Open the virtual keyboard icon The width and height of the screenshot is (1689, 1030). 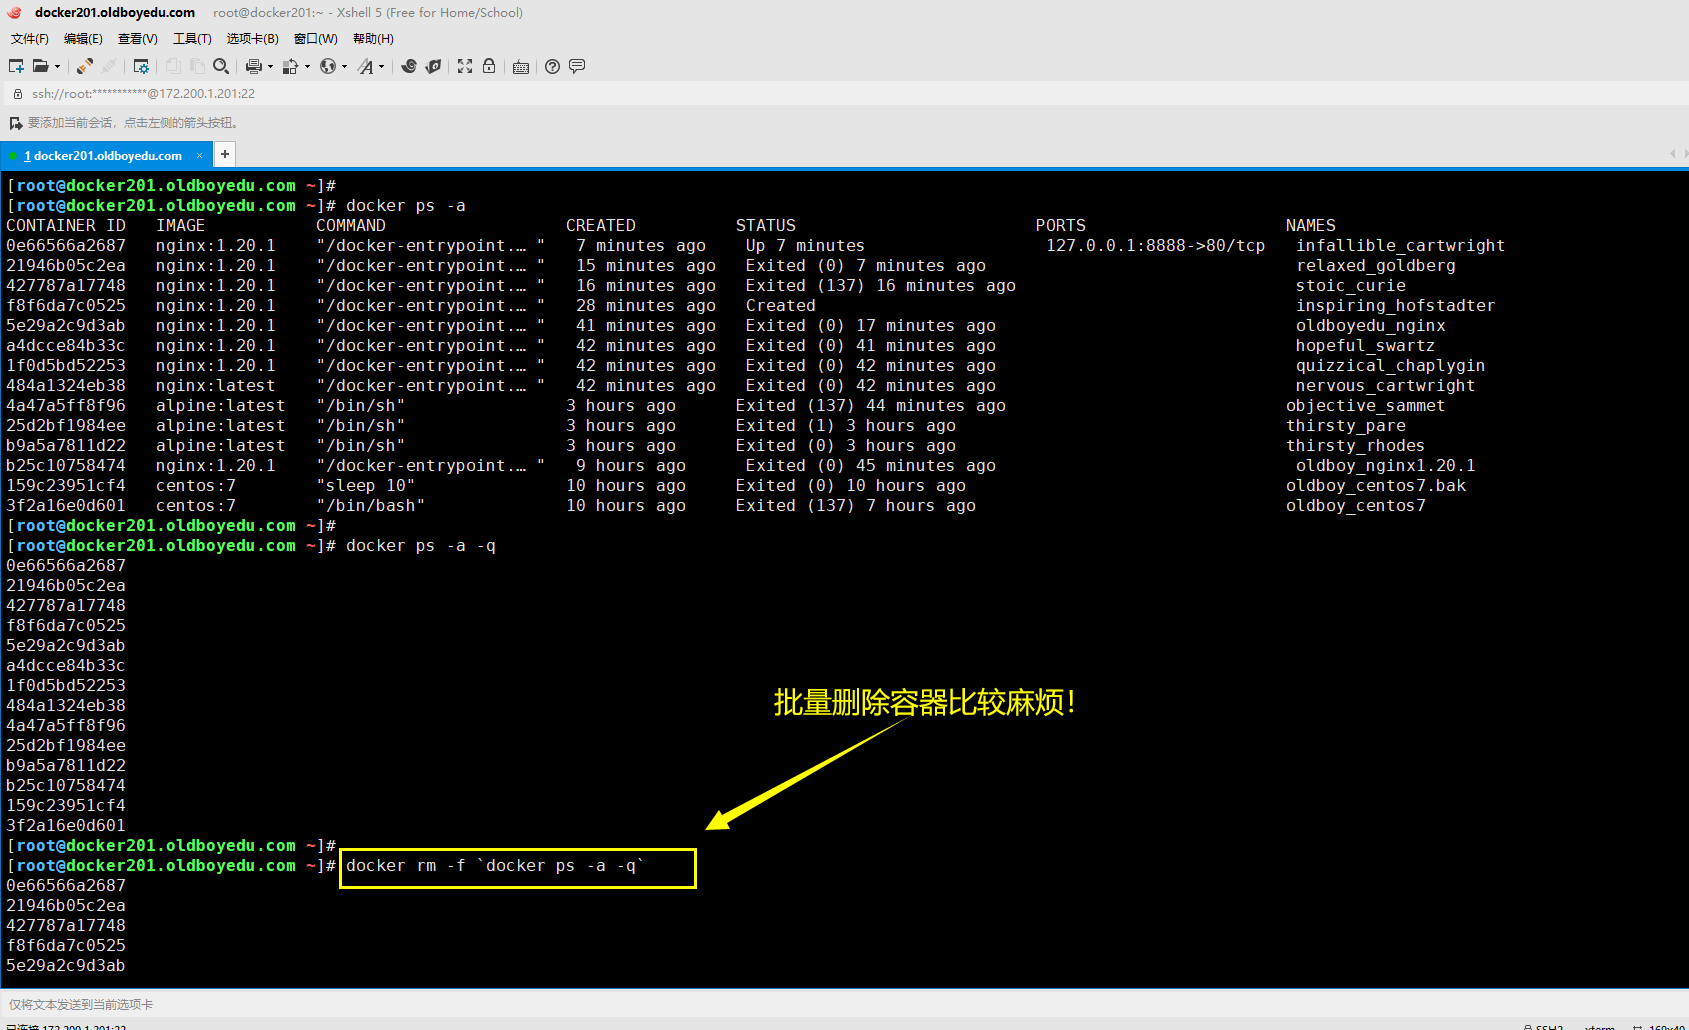521,67
